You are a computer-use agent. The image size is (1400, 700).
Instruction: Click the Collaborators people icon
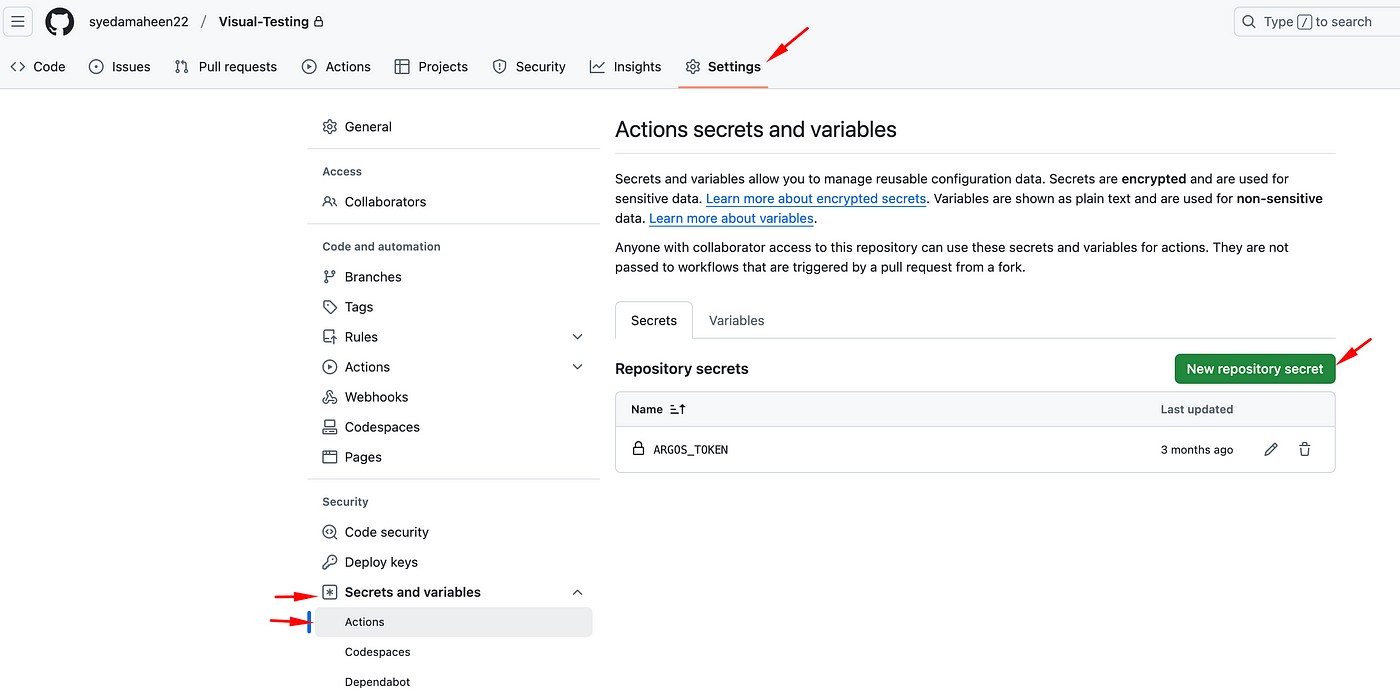[330, 202]
